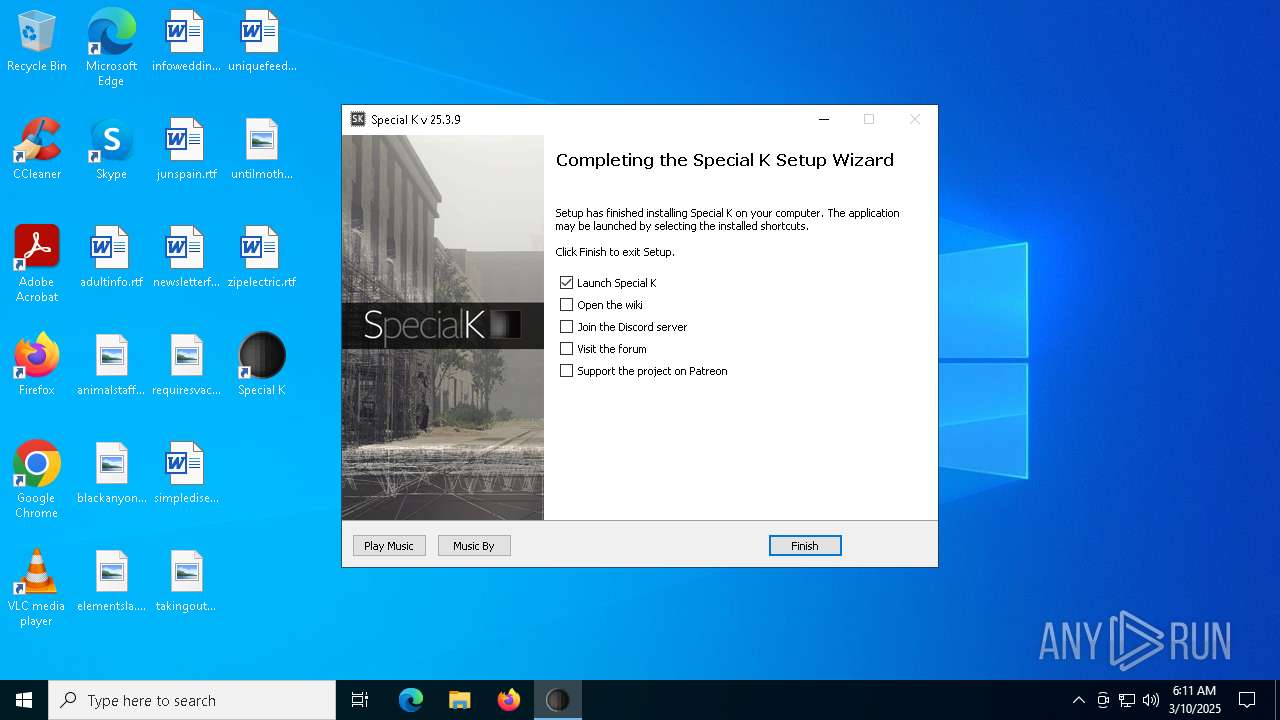Viewport: 1280px width, 720px height.
Task: Open the clock showing 6:11 AM
Action: (x=1195, y=700)
